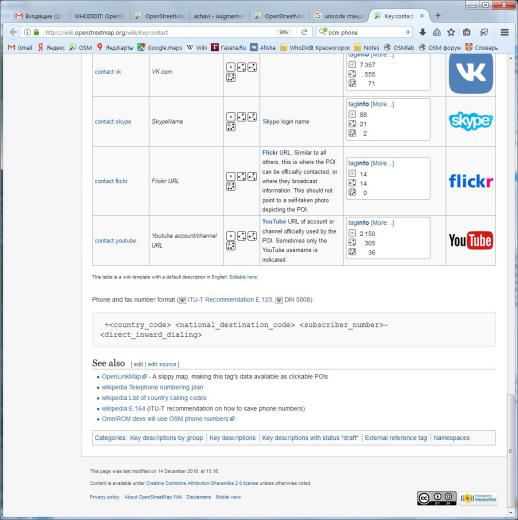The width and height of the screenshot is (518, 520).
Task: Switch to the unicode search tab
Action: 339,16
